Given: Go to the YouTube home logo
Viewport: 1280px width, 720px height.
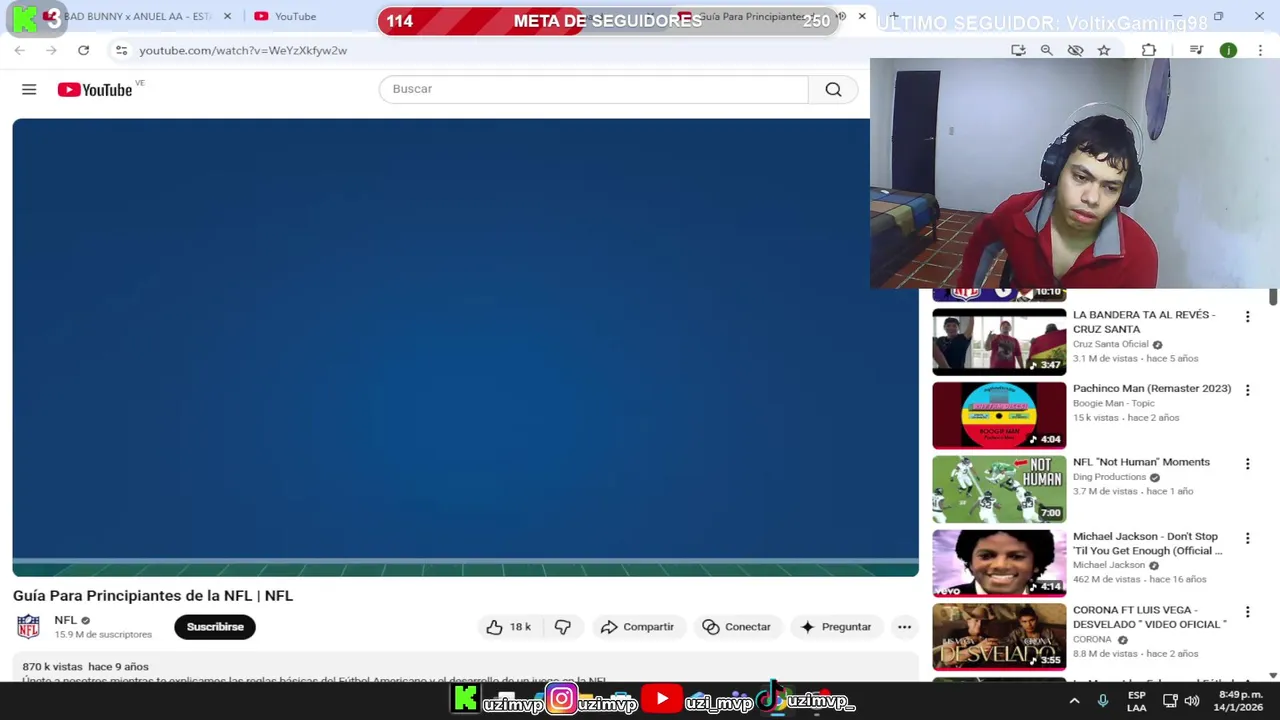Looking at the screenshot, I should [95, 89].
